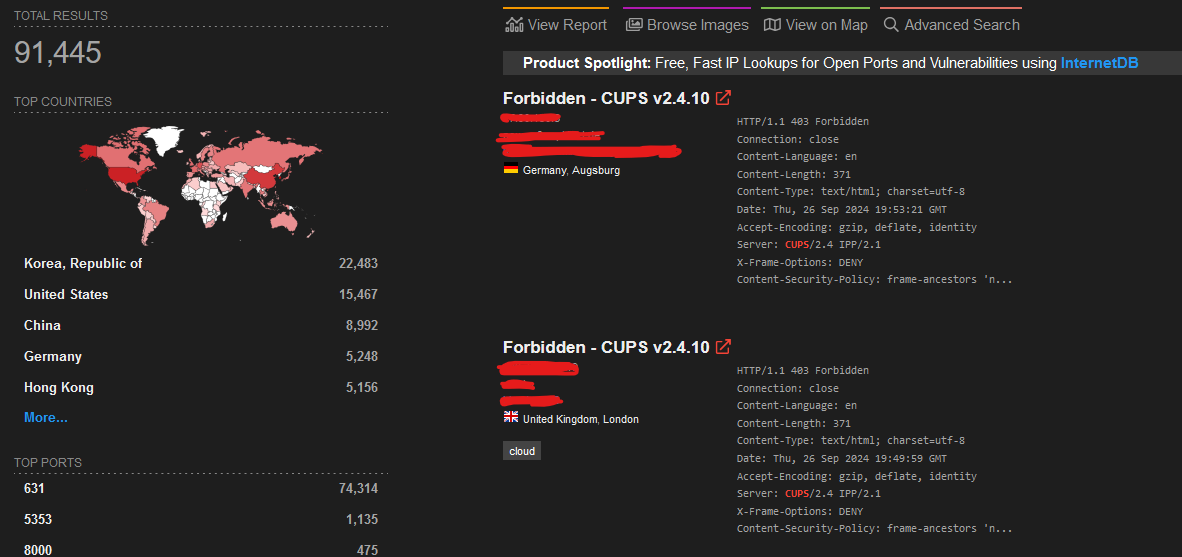Filter by United States country
This screenshot has height=557, width=1182.
(66, 295)
